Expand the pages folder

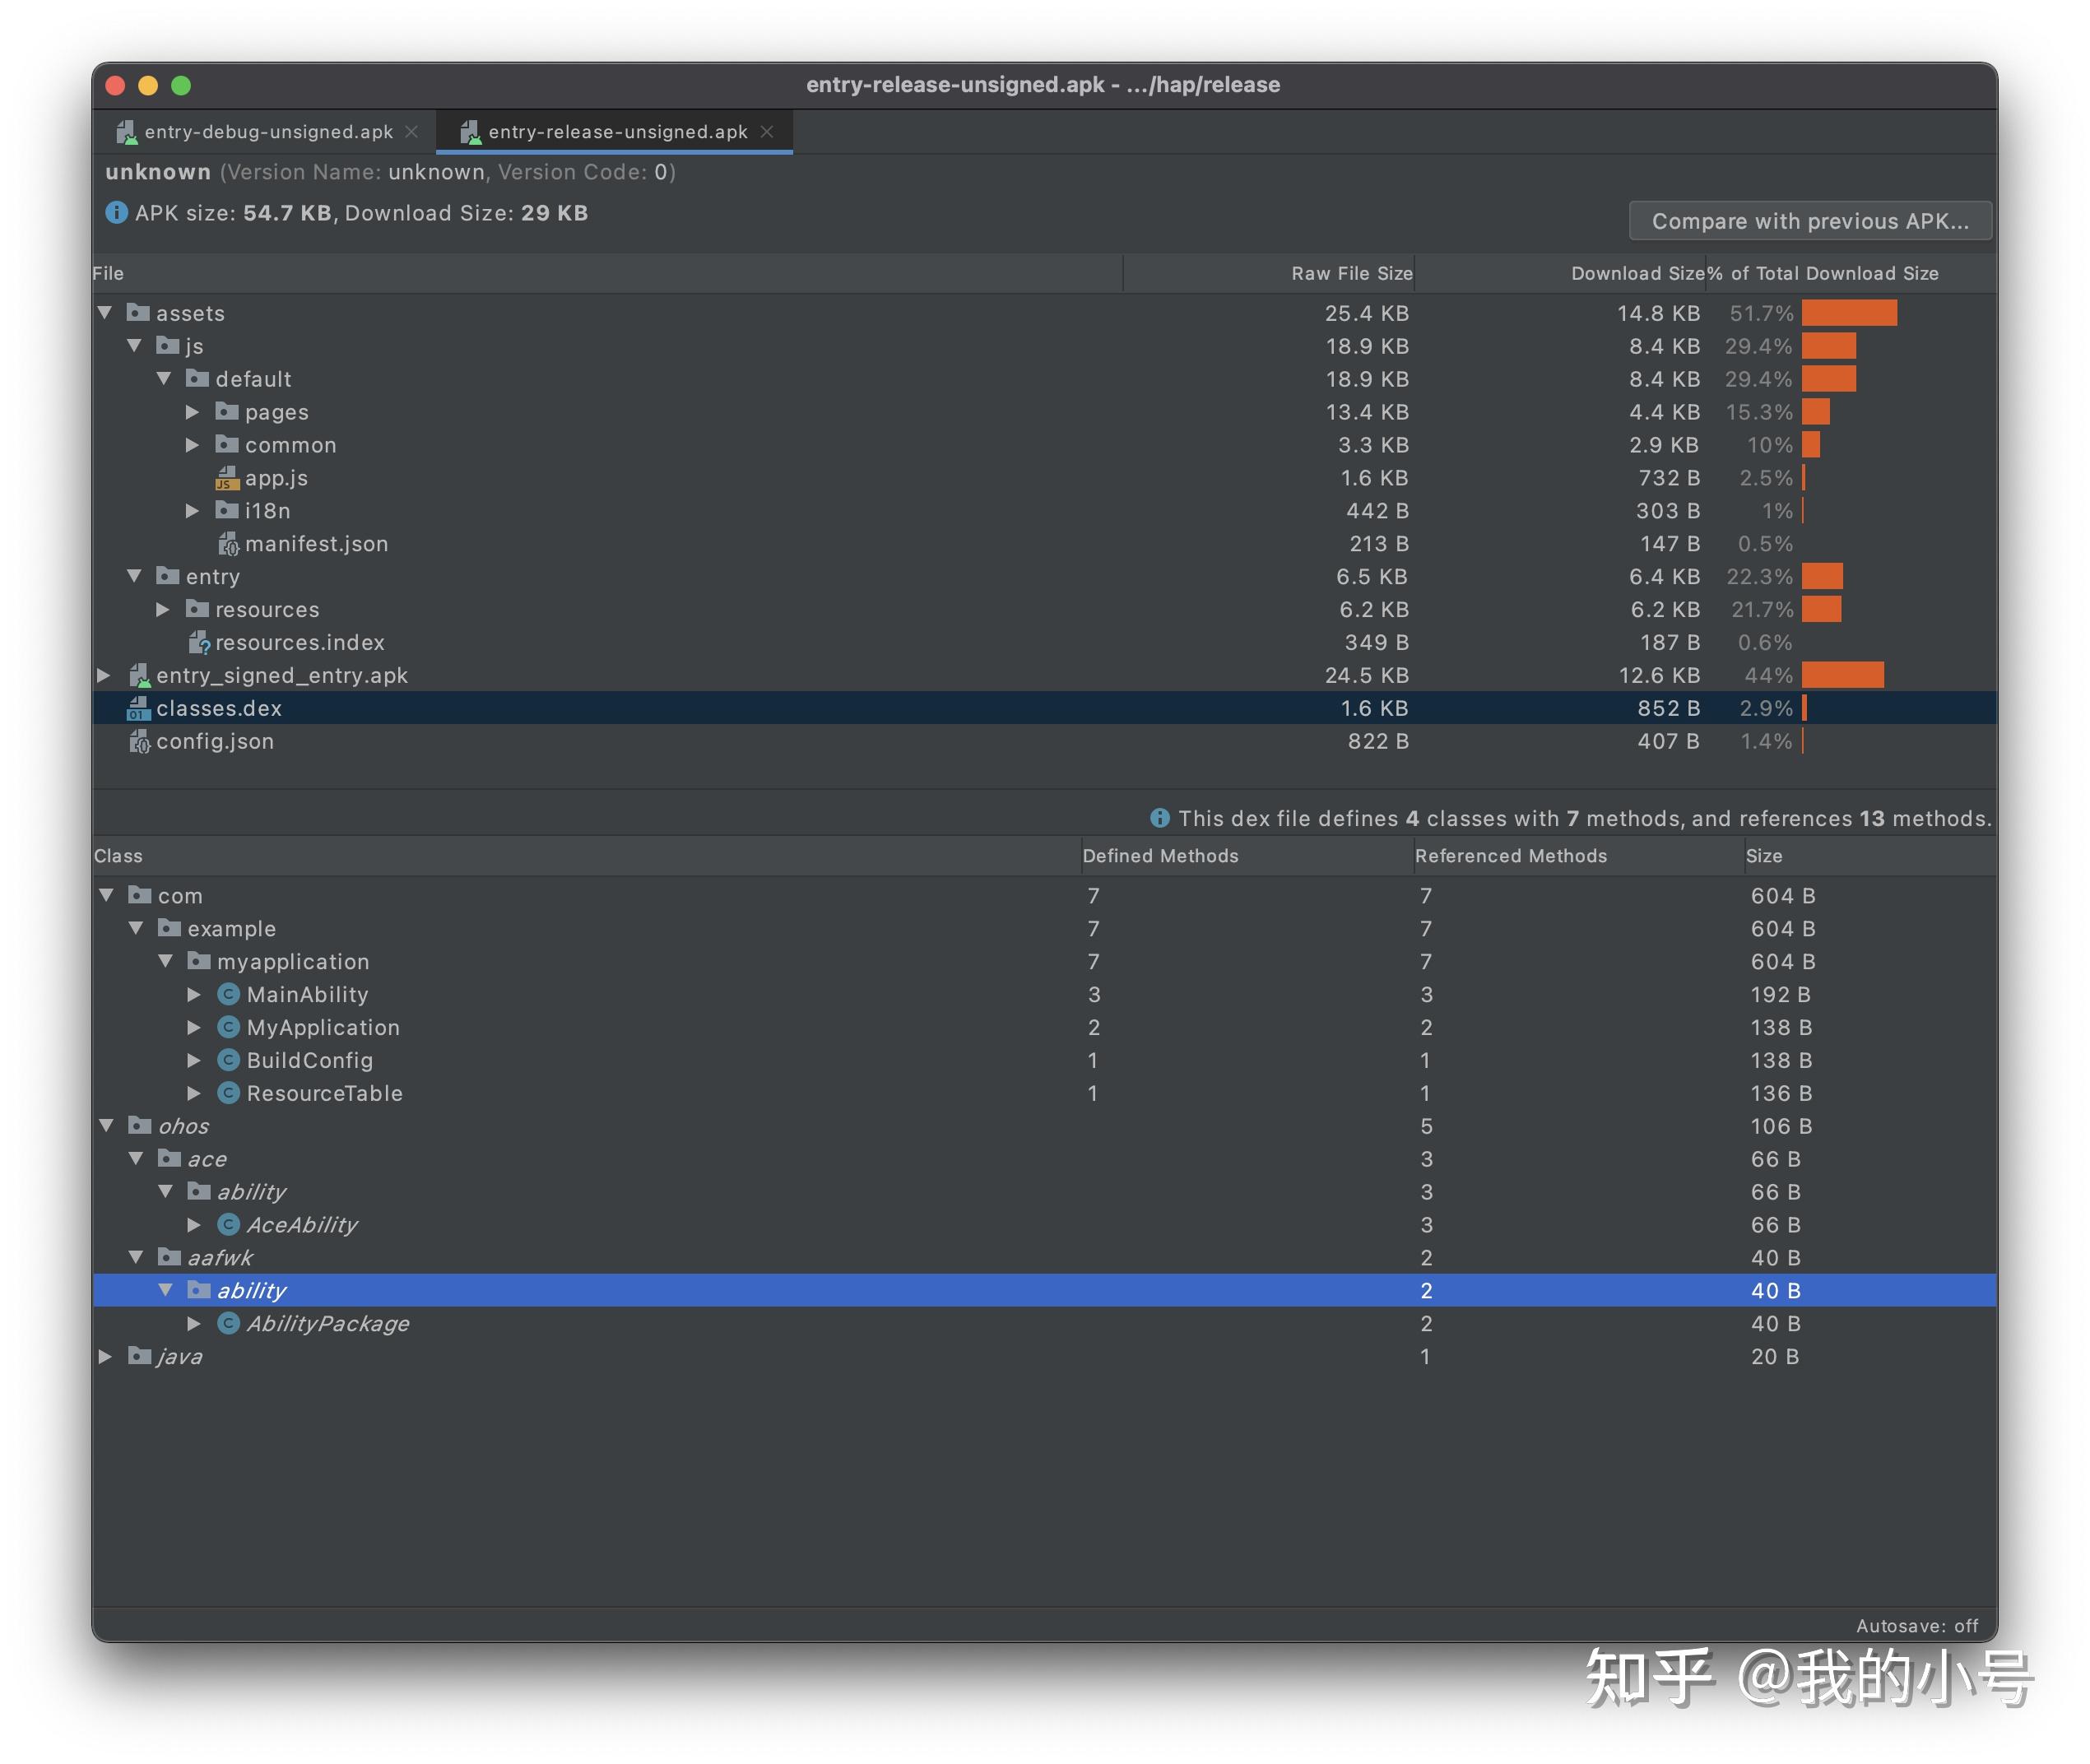point(193,412)
